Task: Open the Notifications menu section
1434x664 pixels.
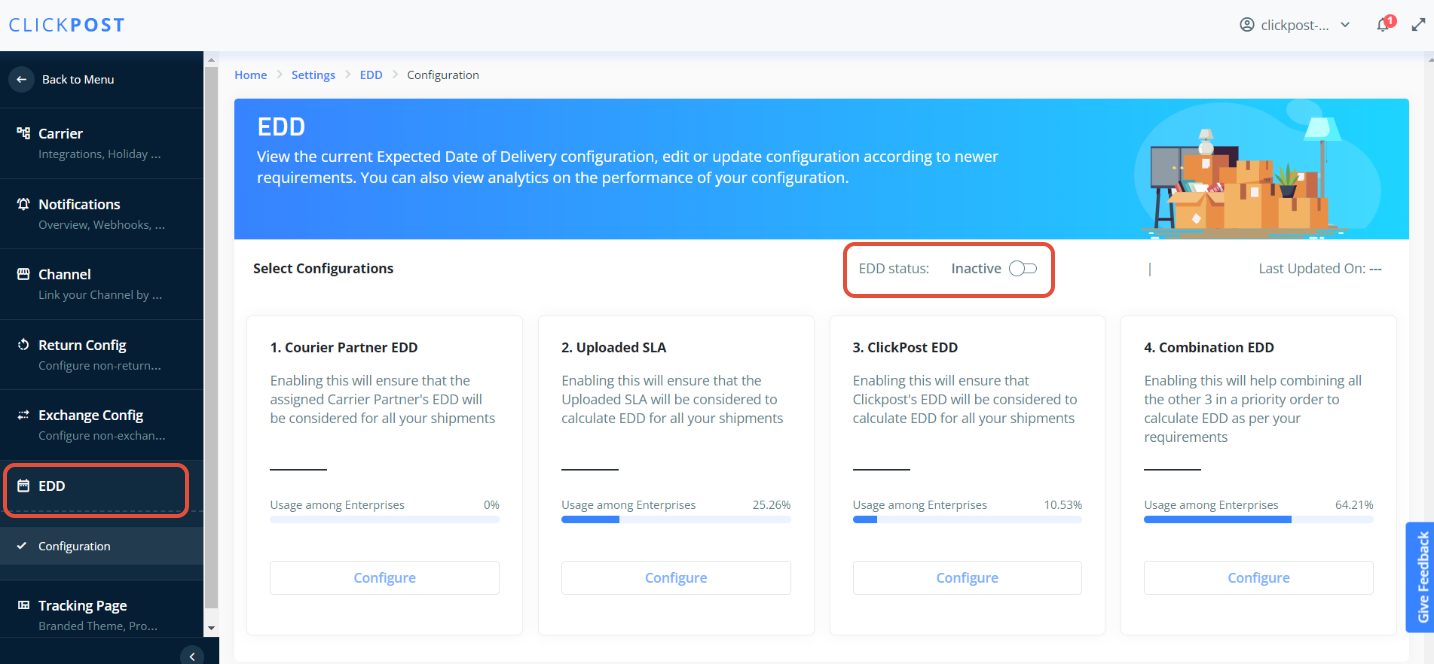Action: [x=102, y=214]
